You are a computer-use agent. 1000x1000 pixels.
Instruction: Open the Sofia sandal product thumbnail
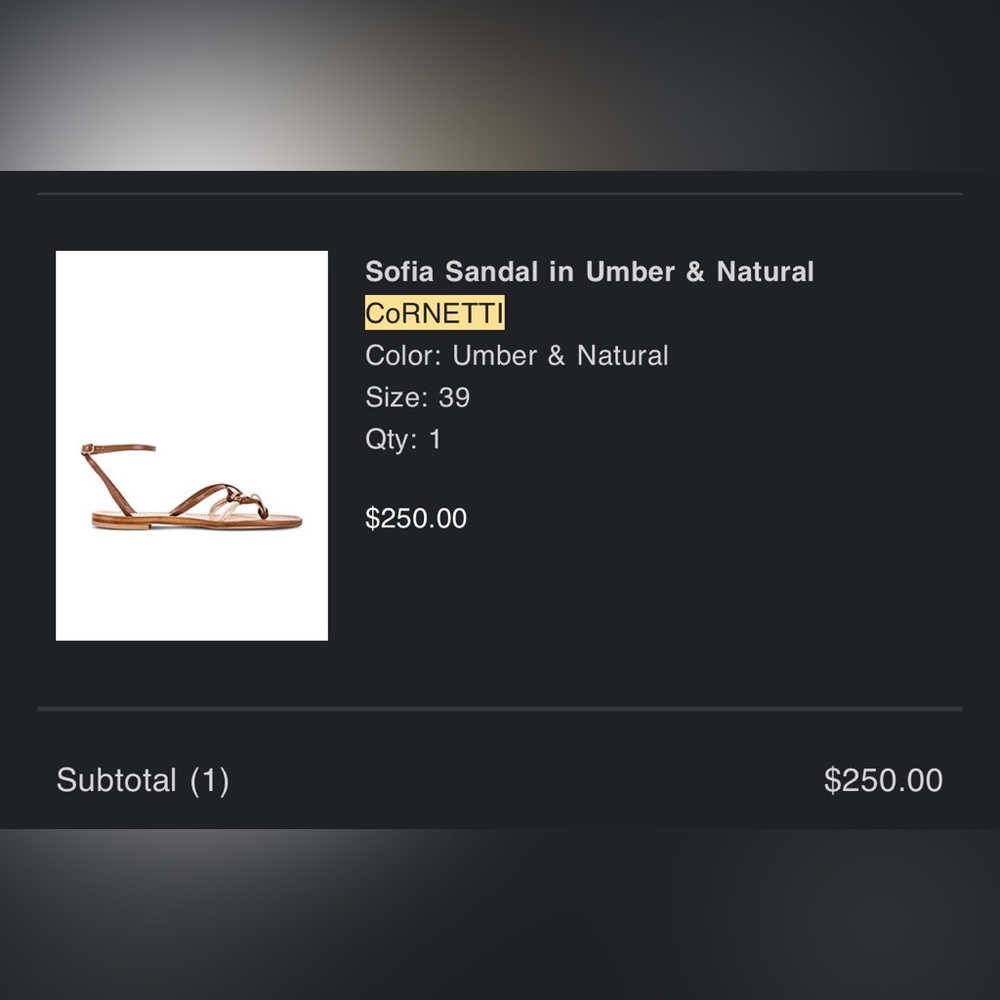point(192,445)
